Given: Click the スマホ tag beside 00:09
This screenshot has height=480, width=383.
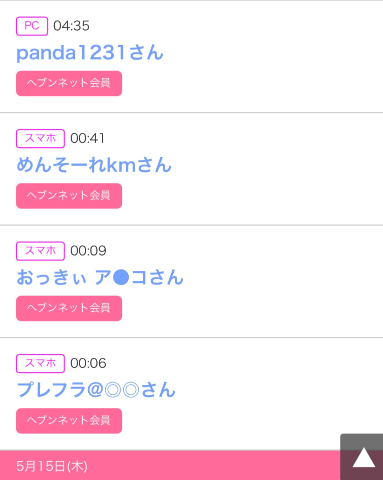Looking at the screenshot, I should (x=40, y=251).
